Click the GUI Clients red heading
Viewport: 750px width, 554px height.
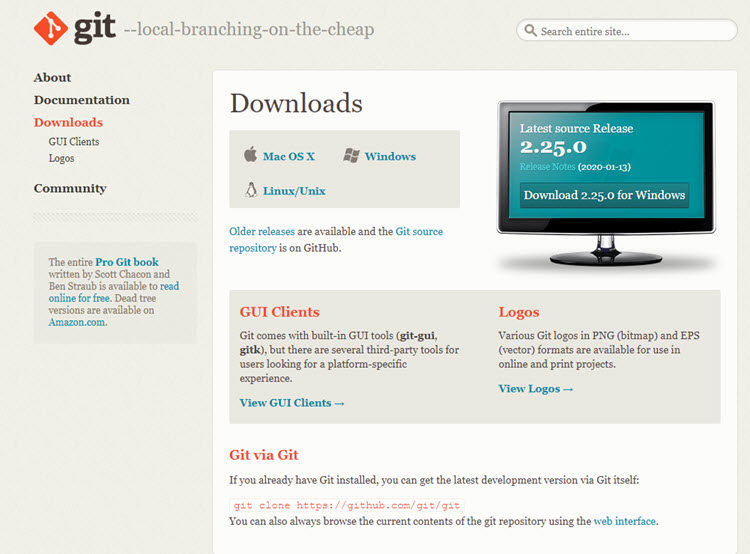click(x=279, y=312)
